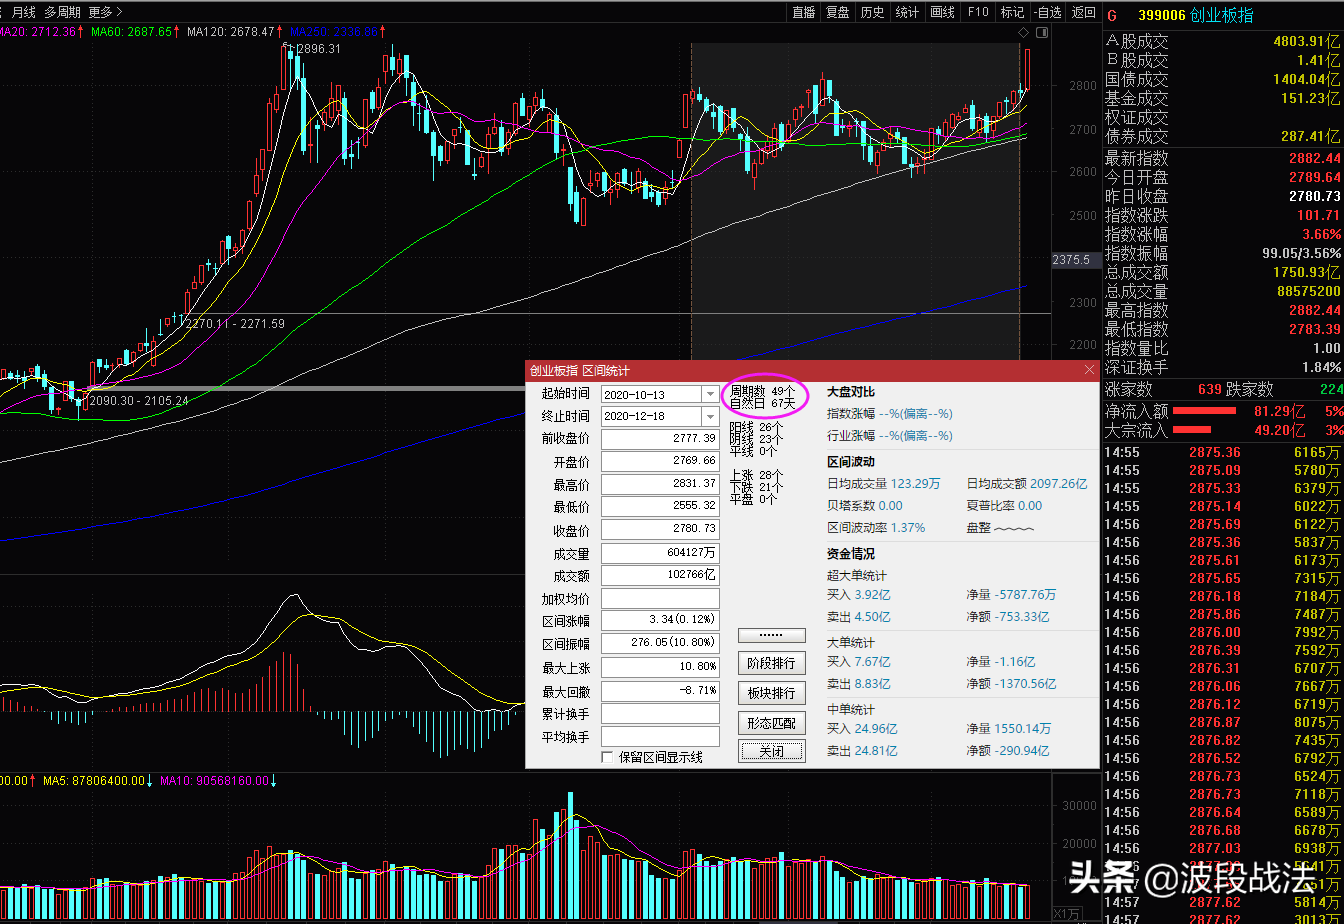Click the MA10 volume indicator label
This screenshot has width=1344, height=924.
[218, 780]
